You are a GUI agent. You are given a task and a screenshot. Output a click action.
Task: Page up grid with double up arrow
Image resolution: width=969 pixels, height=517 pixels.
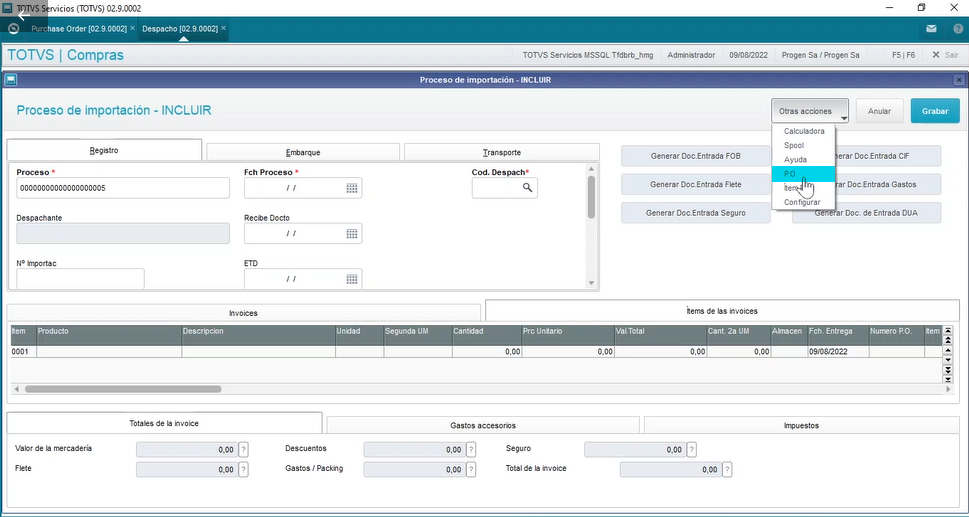click(948, 340)
